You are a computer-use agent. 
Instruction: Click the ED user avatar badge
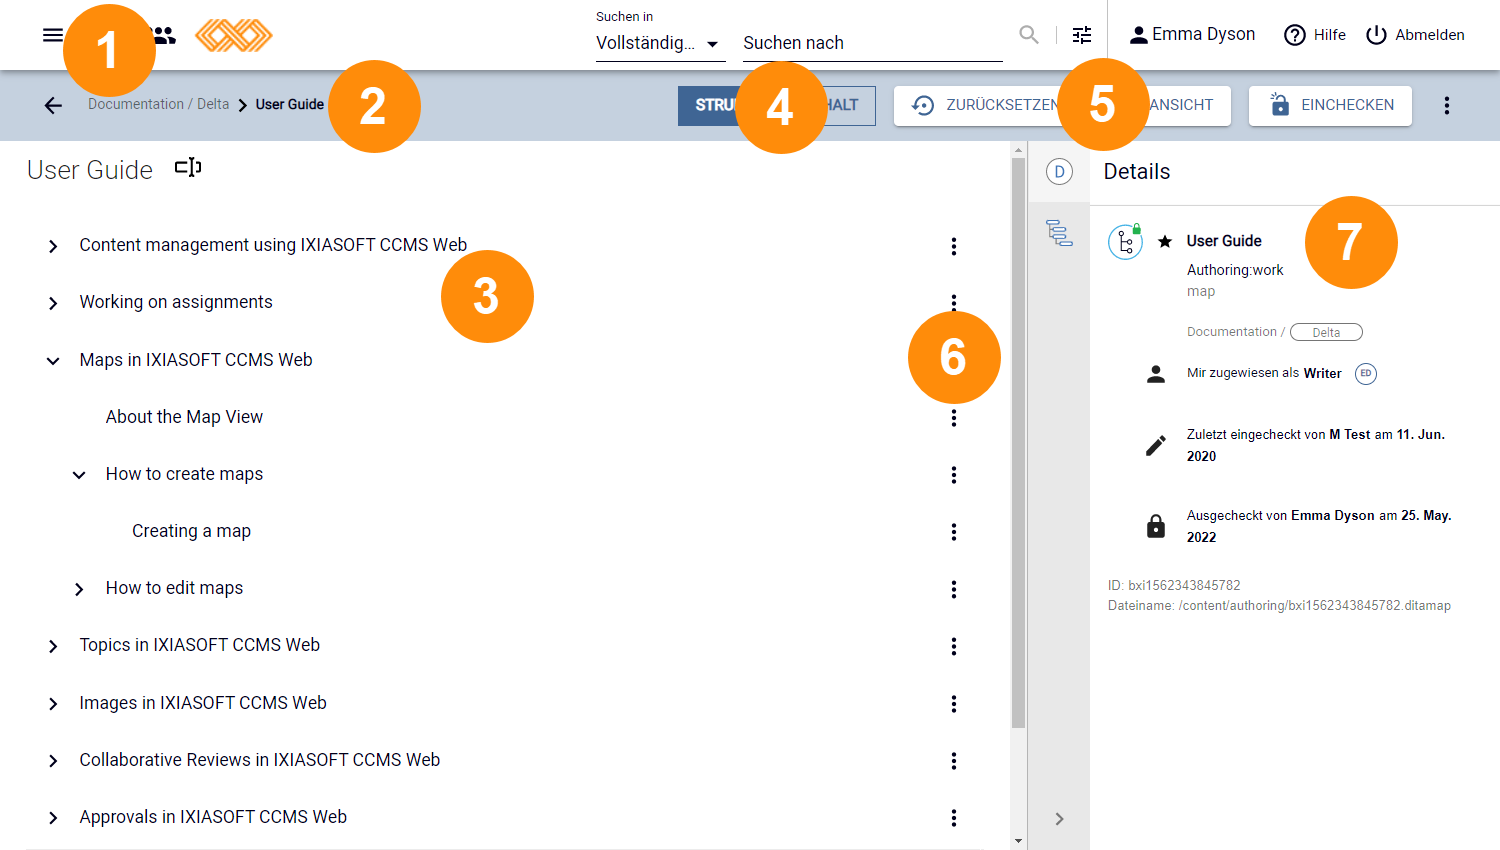pos(1365,373)
